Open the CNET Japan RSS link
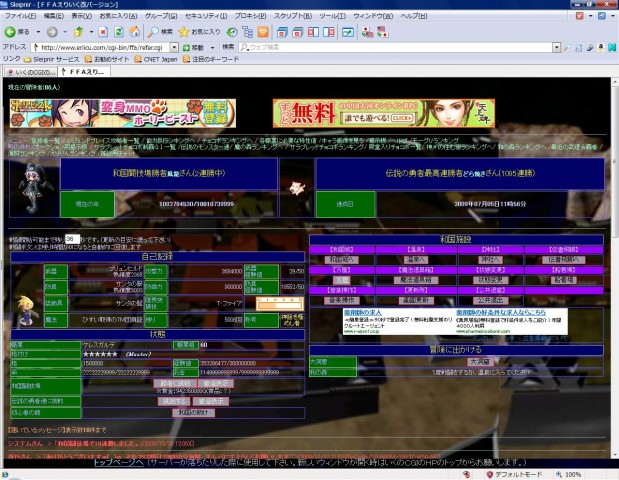Viewport: 619px width, 480px height. point(156,59)
